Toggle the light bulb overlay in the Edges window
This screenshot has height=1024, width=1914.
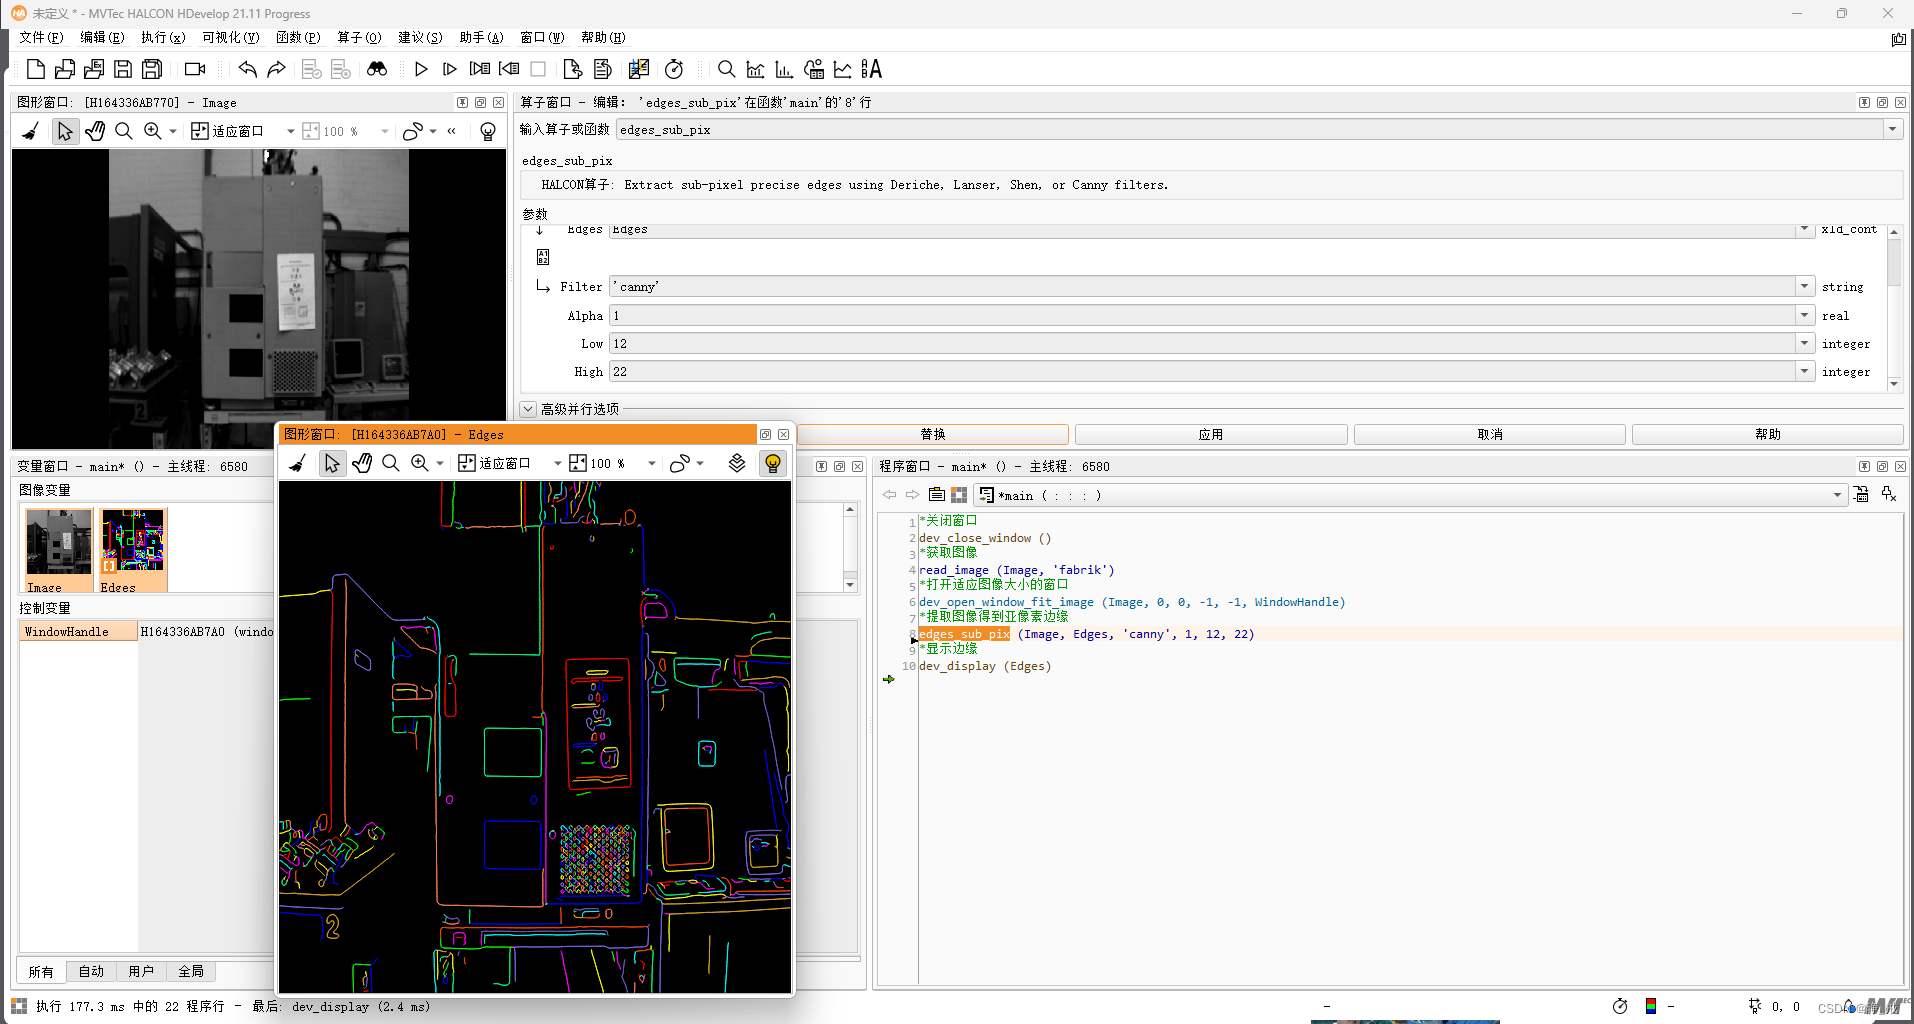773,462
